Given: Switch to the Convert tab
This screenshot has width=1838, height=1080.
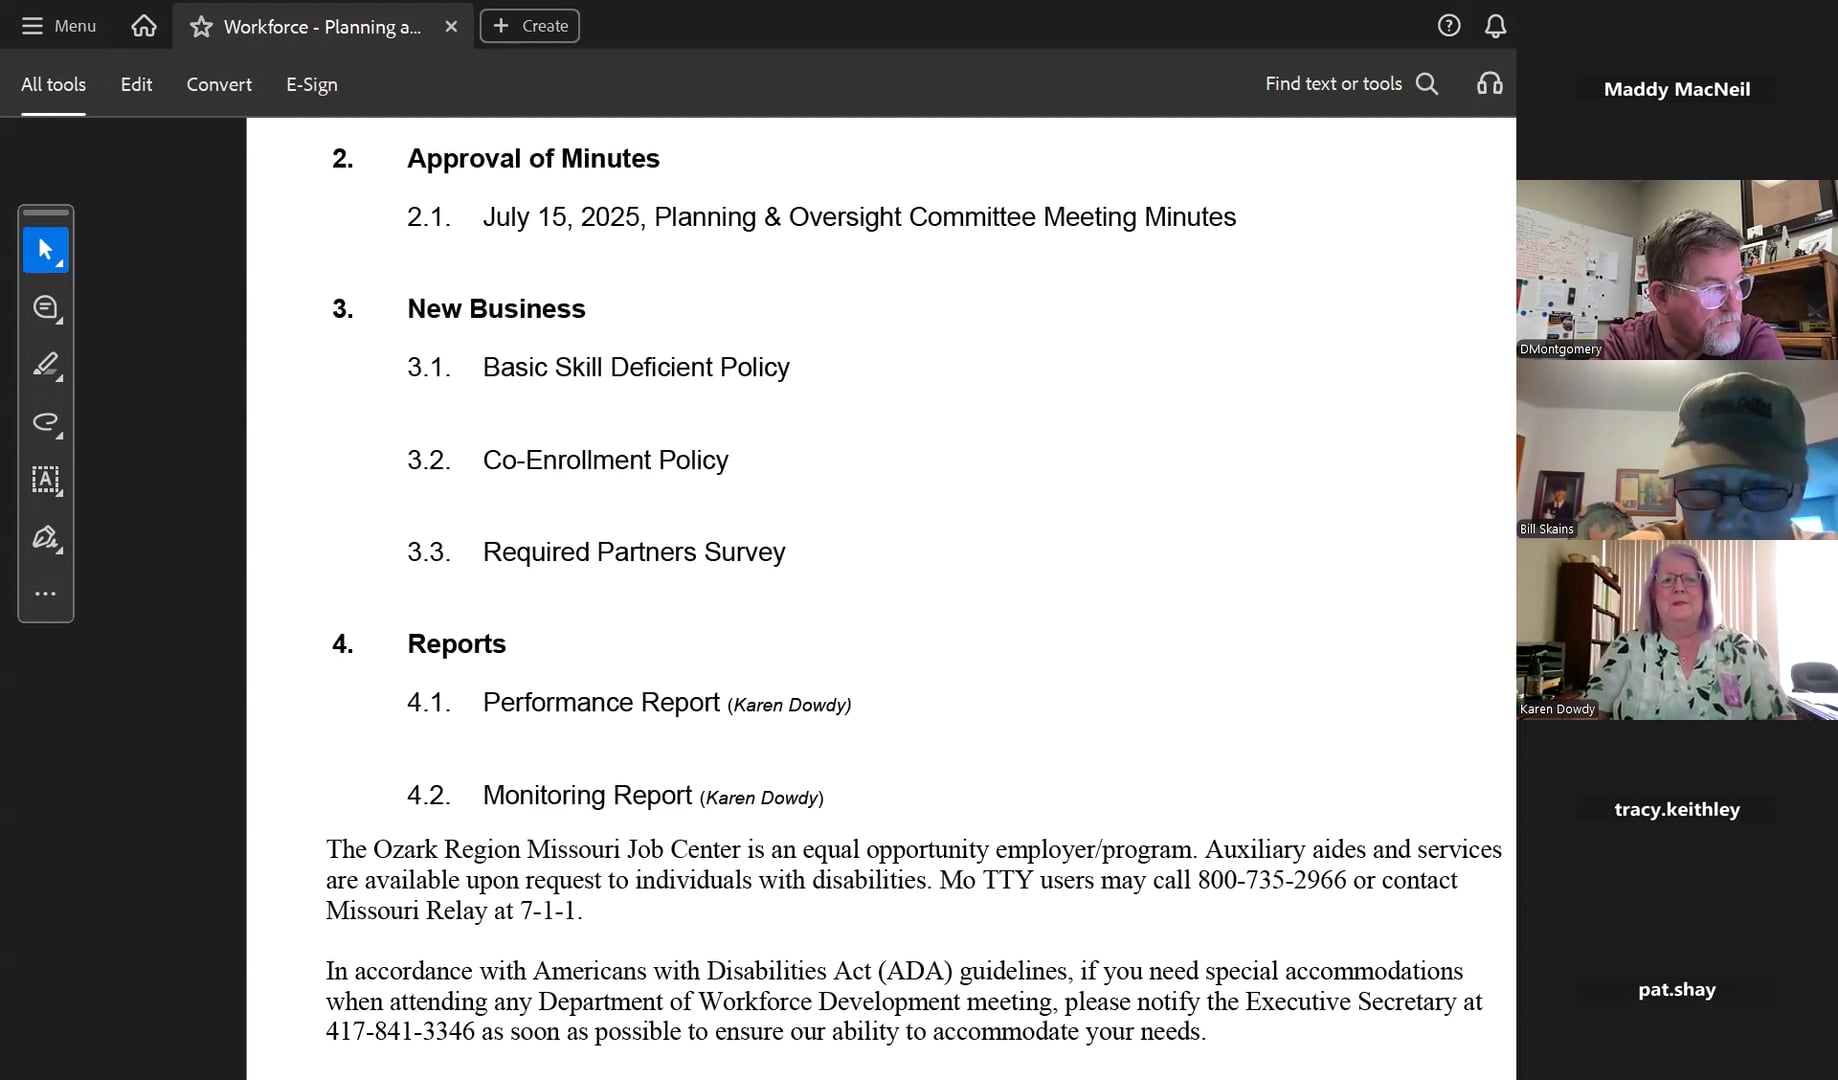Looking at the screenshot, I should 218,84.
